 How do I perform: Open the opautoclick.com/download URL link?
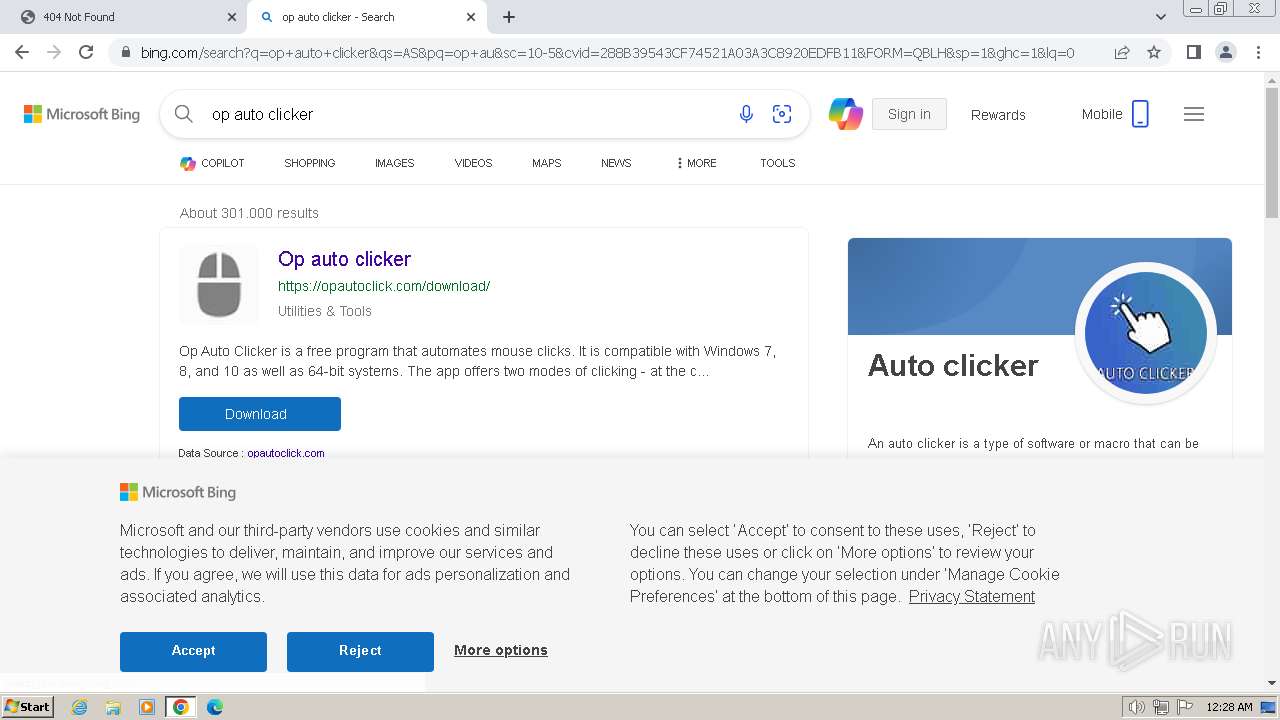coord(384,286)
